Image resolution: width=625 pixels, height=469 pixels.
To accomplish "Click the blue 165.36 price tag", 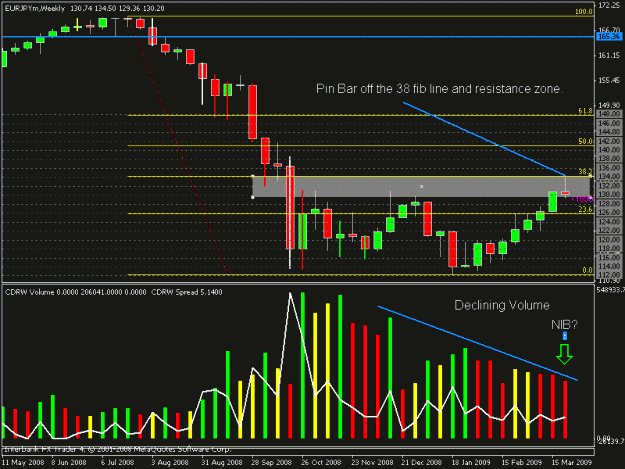I will point(609,37).
